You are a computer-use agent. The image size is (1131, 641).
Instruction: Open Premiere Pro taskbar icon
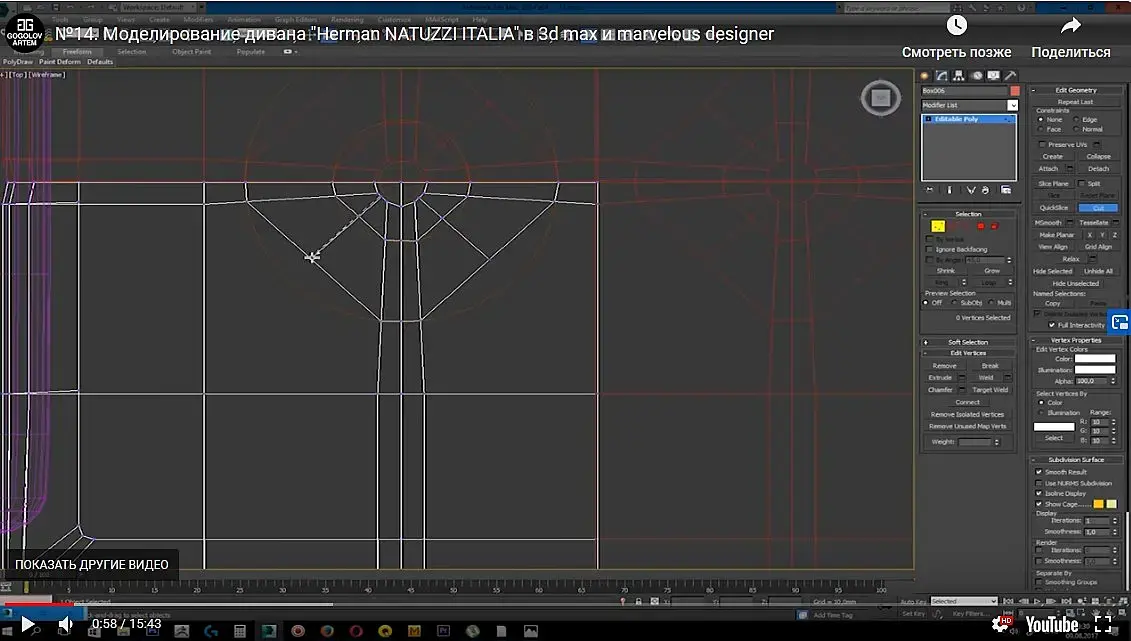444,631
